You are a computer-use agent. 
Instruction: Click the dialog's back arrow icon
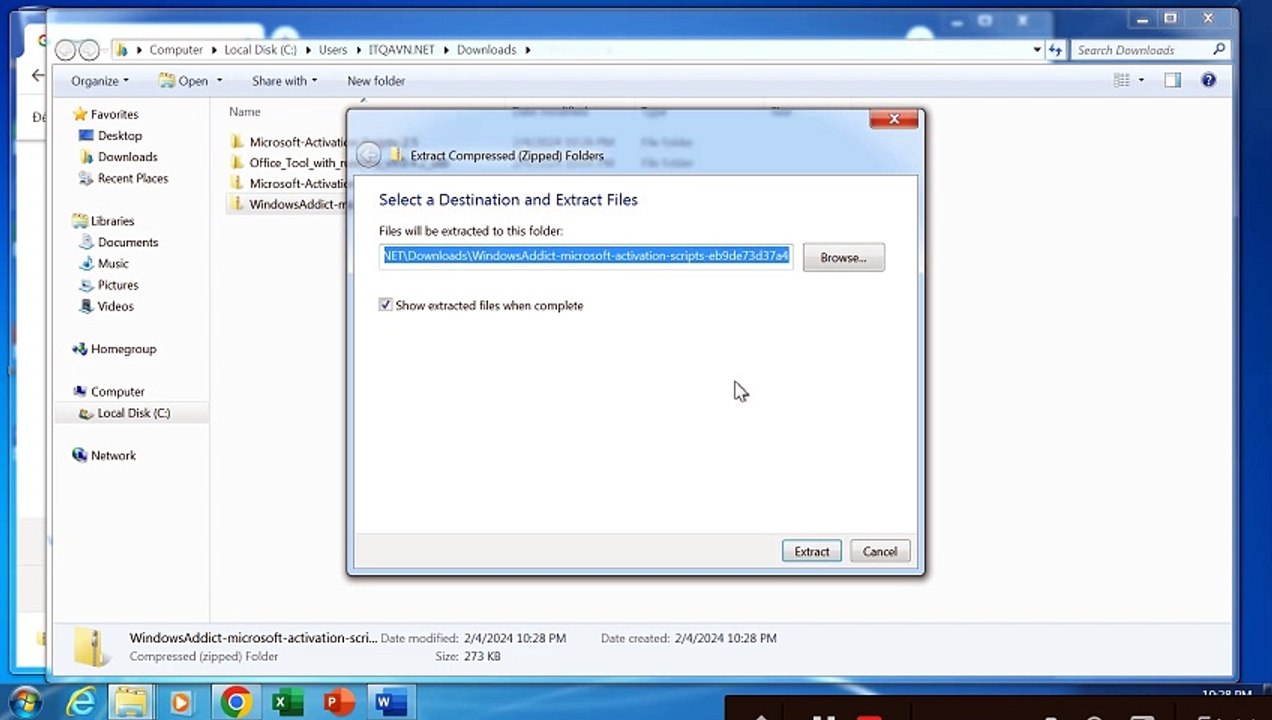pos(368,155)
